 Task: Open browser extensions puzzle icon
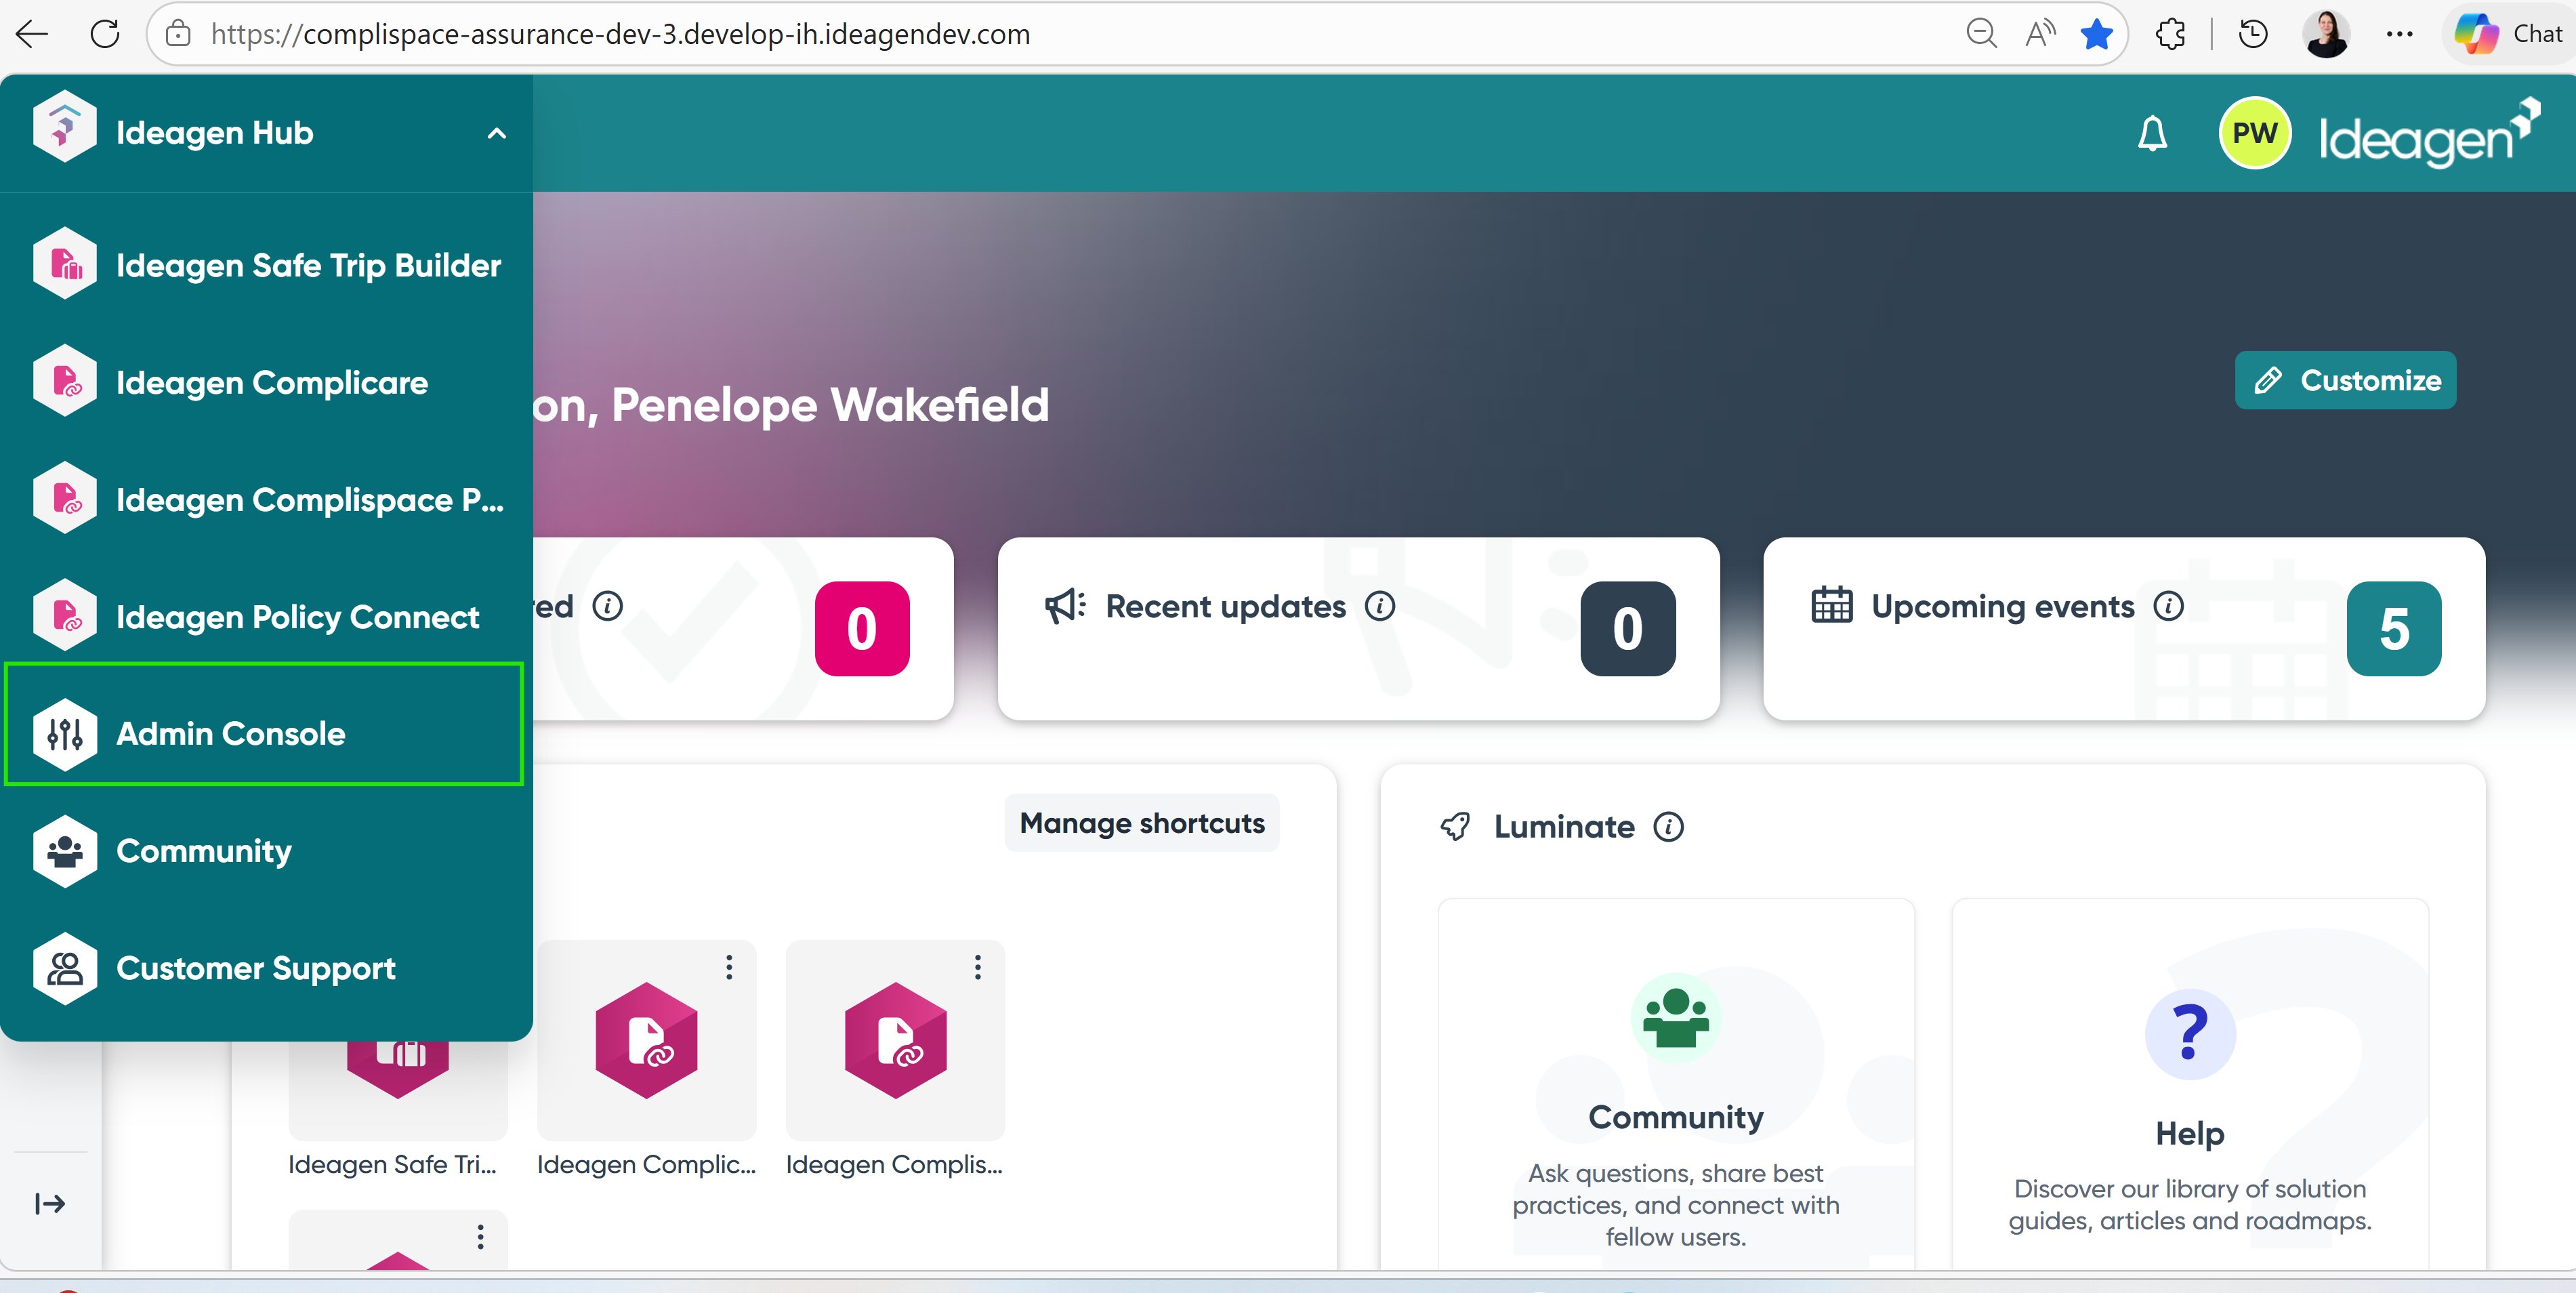[x=2170, y=34]
